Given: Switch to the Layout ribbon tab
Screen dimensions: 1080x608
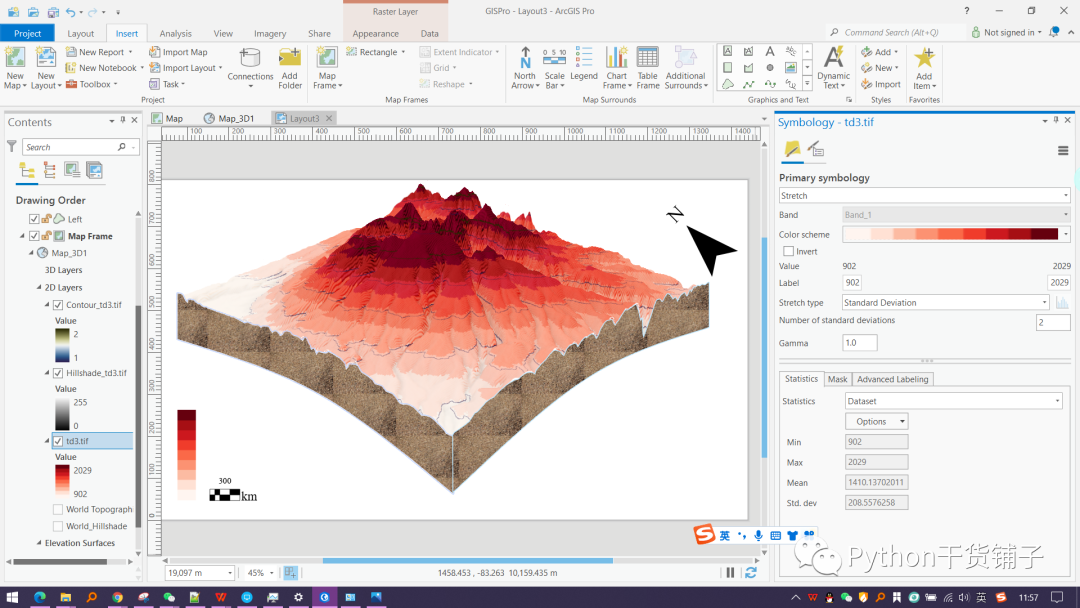Looking at the screenshot, I should pyautogui.click(x=81, y=33).
